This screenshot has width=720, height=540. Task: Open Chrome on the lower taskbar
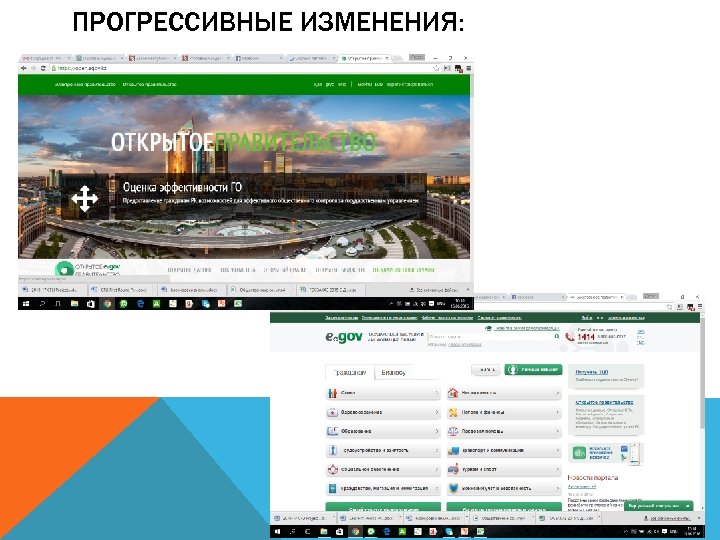[355, 531]
